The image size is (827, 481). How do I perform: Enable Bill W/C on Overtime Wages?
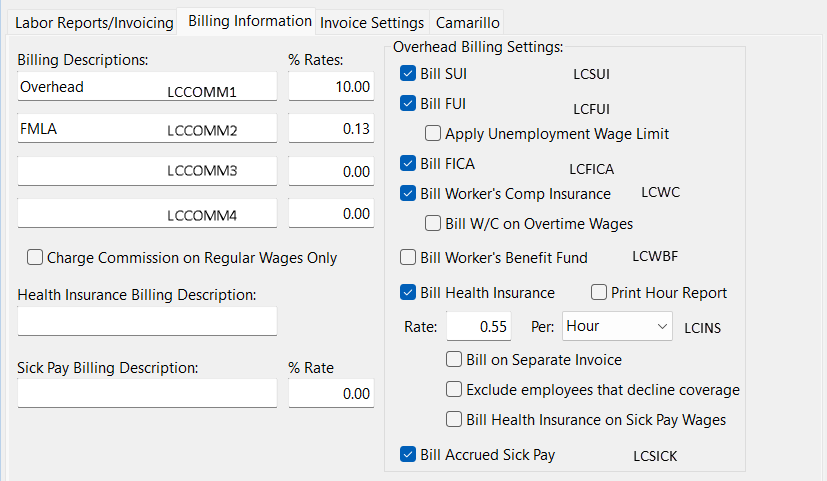[433, 224]
